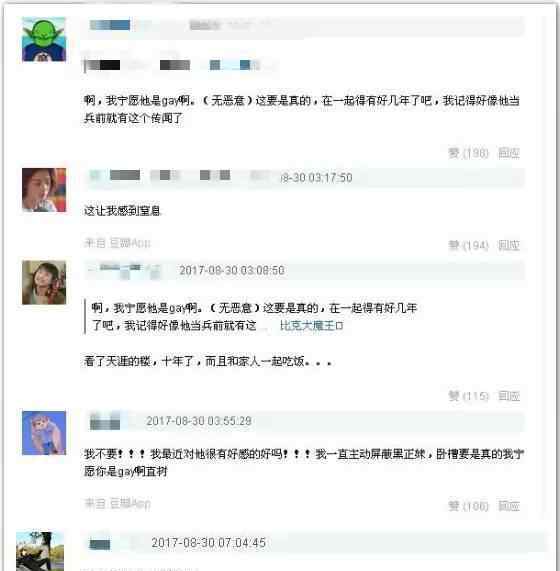Open 来自 豆瓣App link under 这让我感到窒息
The width and height of the screenshot is (560, 571).
(x=117, y=243)
